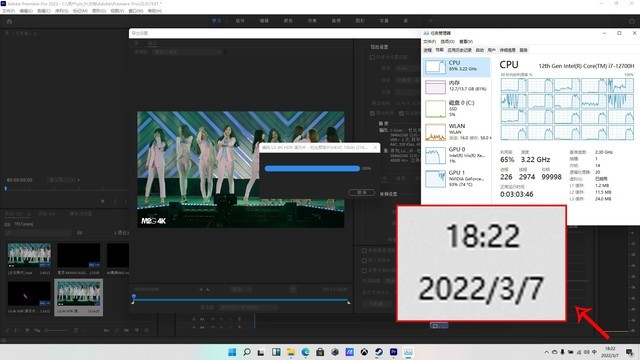Viewport: 640px width, 360px height.
Task: Click the cancel button in the encoding dialog
Action: coord(362,192)
